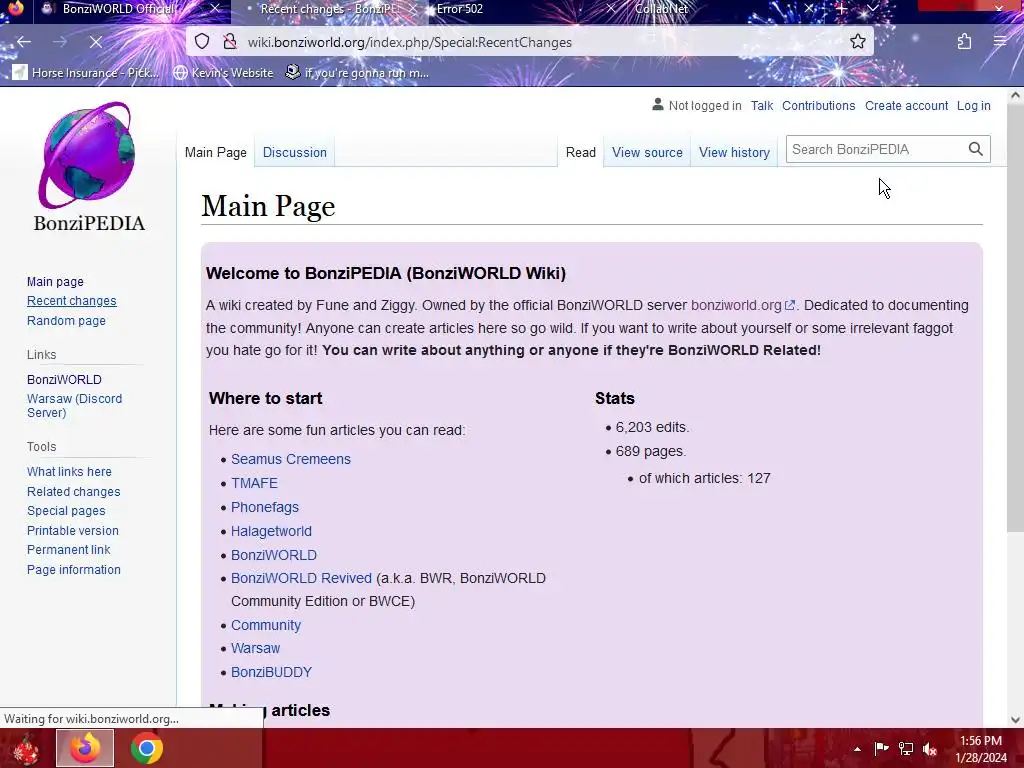Open the Seamus Cremeens article
The width and height of the screenshot is (1024, 768).
tap(291, 459)
